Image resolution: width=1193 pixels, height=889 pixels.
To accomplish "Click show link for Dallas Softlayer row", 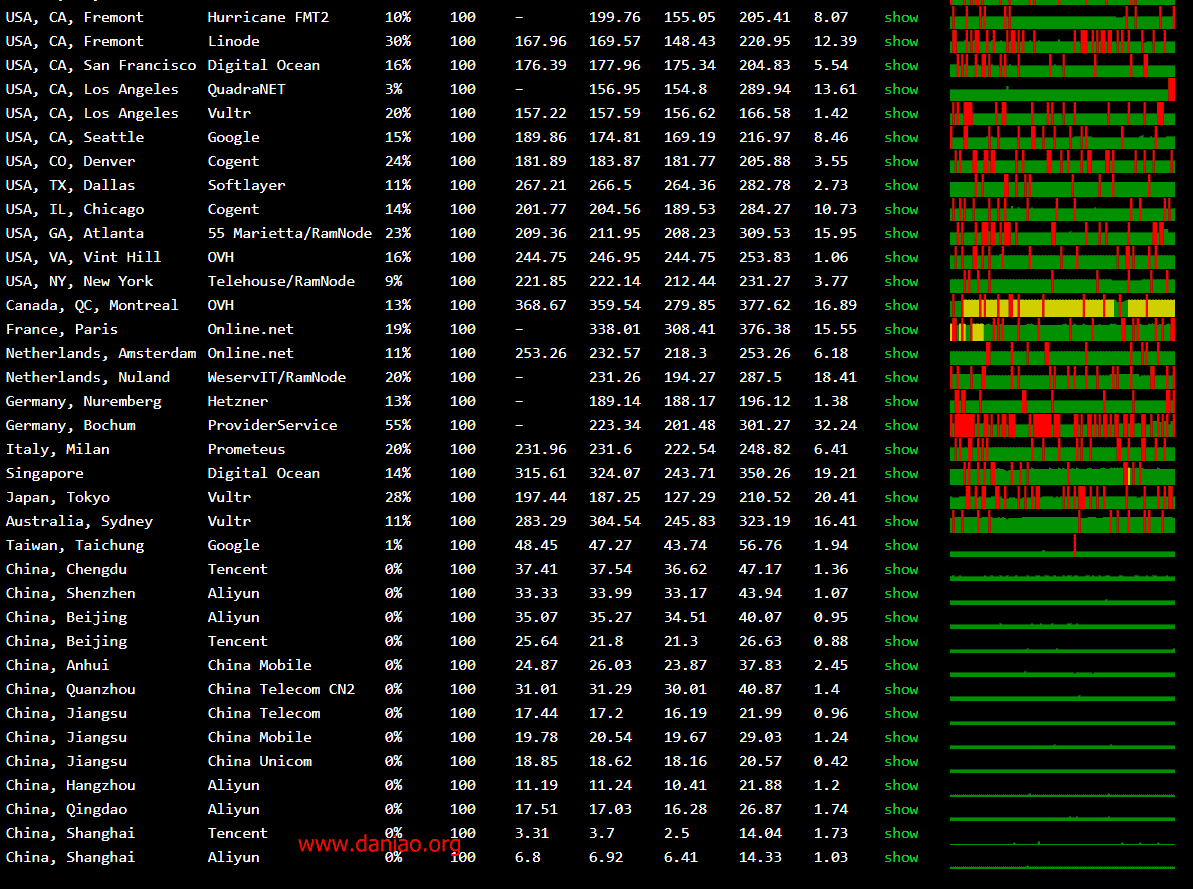I will 901,185.
